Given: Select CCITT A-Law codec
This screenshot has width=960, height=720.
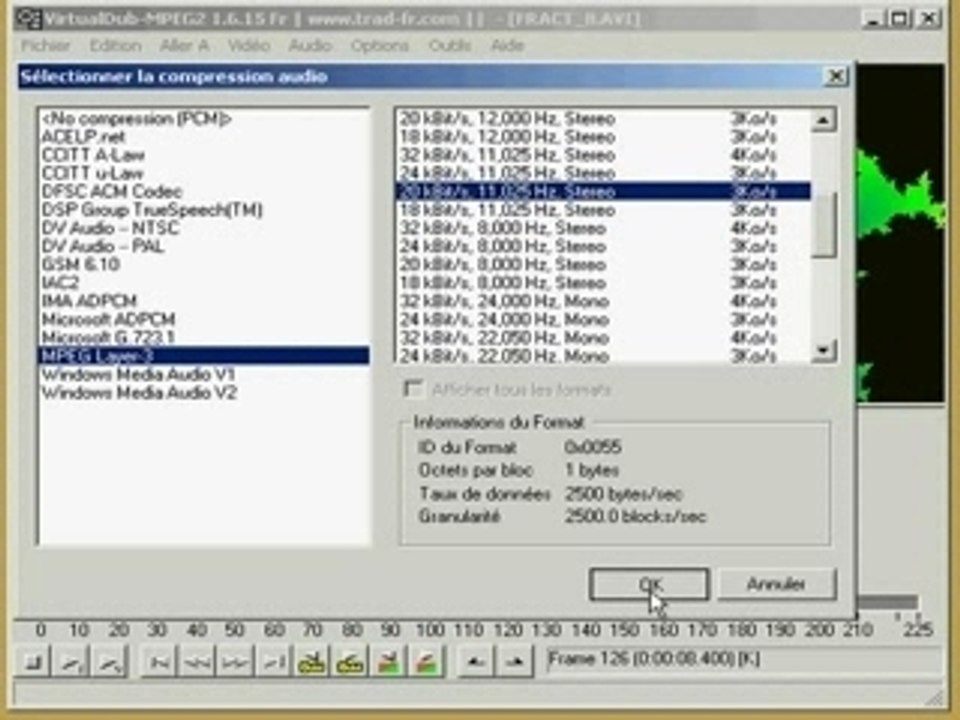Looking at the screenshot, I should click(204, 156).
